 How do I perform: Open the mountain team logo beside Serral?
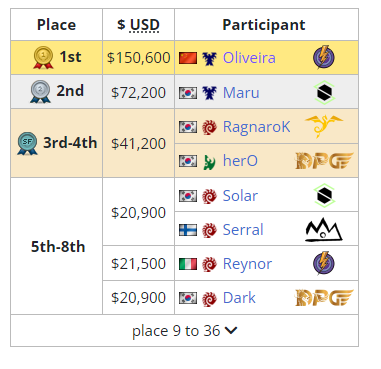pos(324,229)
